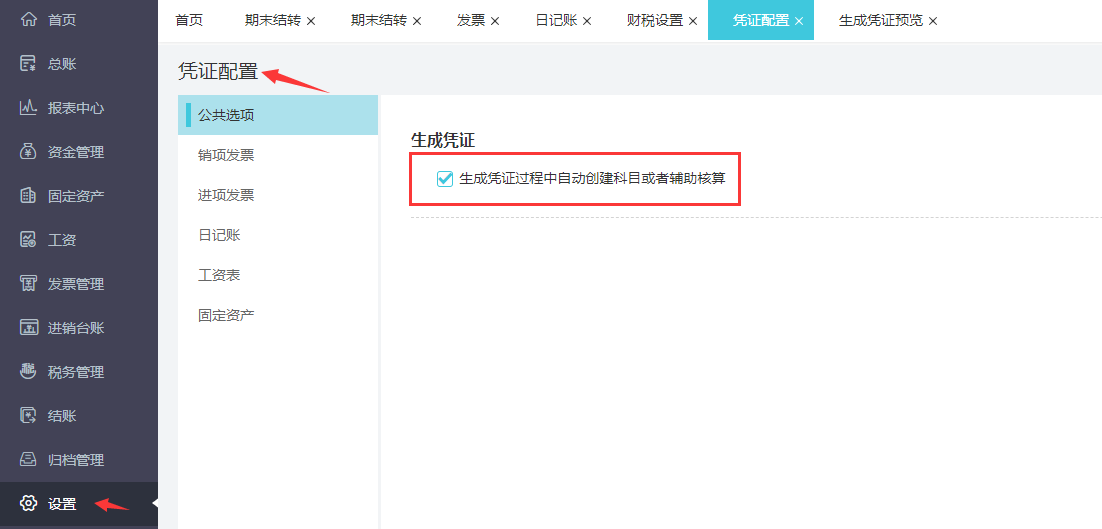Click the 凭证配置 page heading
1102x529 pixels.
coord(218,72)
